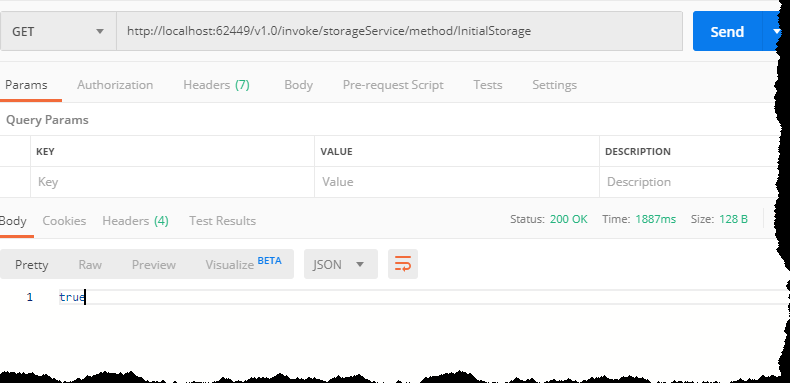Viewport: 790px width, 383px height.
Task: Open the Tests tab
Action: click(488, 85)
